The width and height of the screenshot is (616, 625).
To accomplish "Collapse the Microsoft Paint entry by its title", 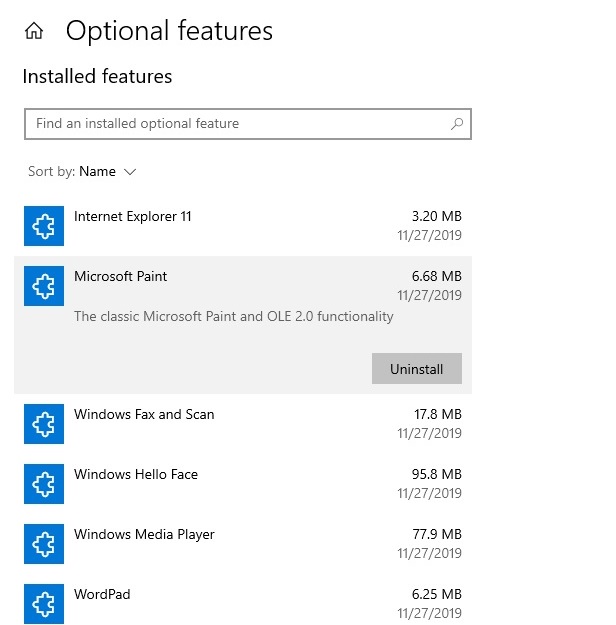I will point(121,277).
